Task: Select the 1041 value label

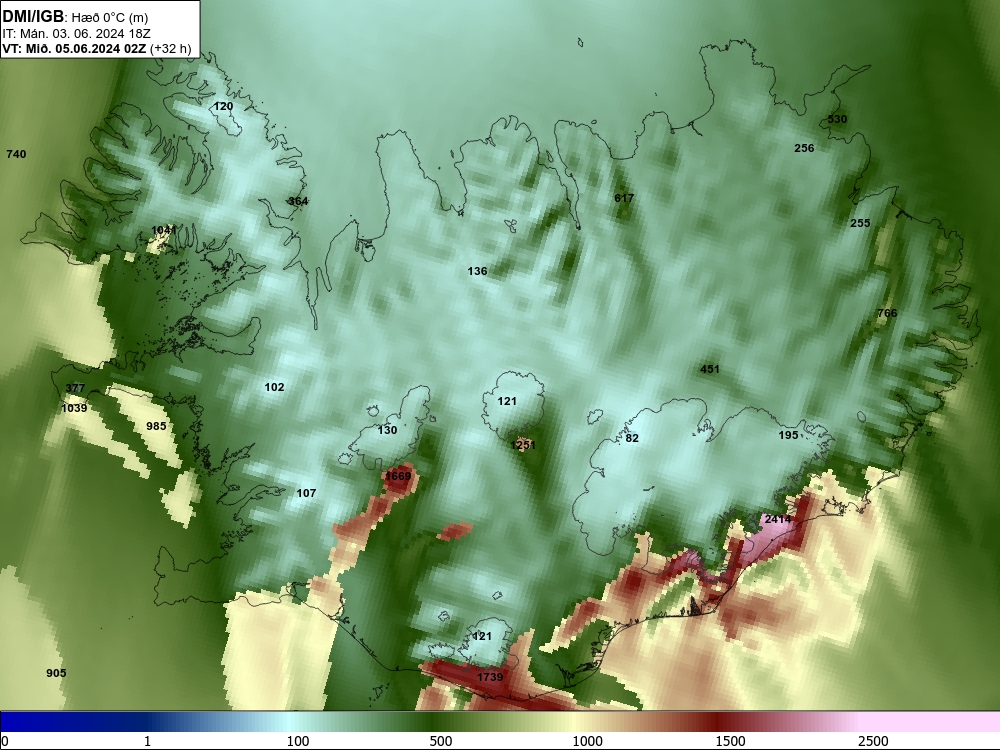Action: [x=164, y=230]
